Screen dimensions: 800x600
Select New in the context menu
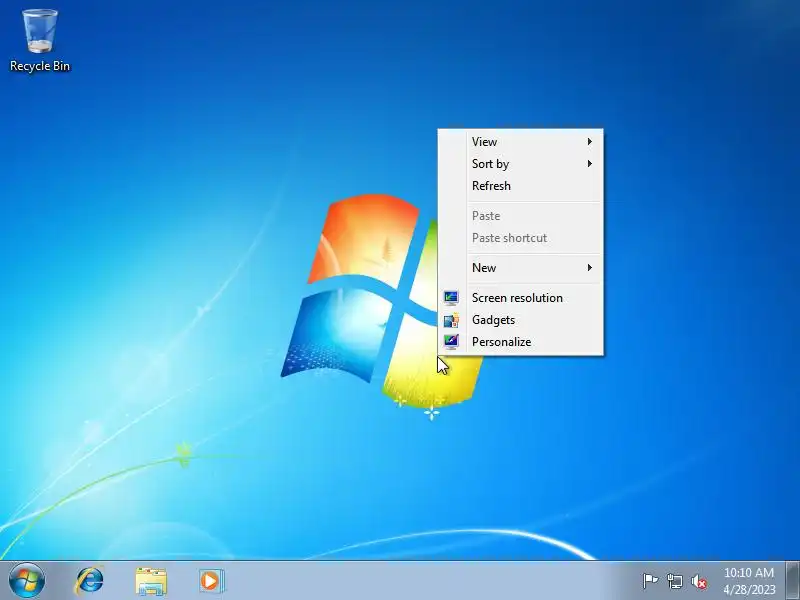[x=520, y=267]
